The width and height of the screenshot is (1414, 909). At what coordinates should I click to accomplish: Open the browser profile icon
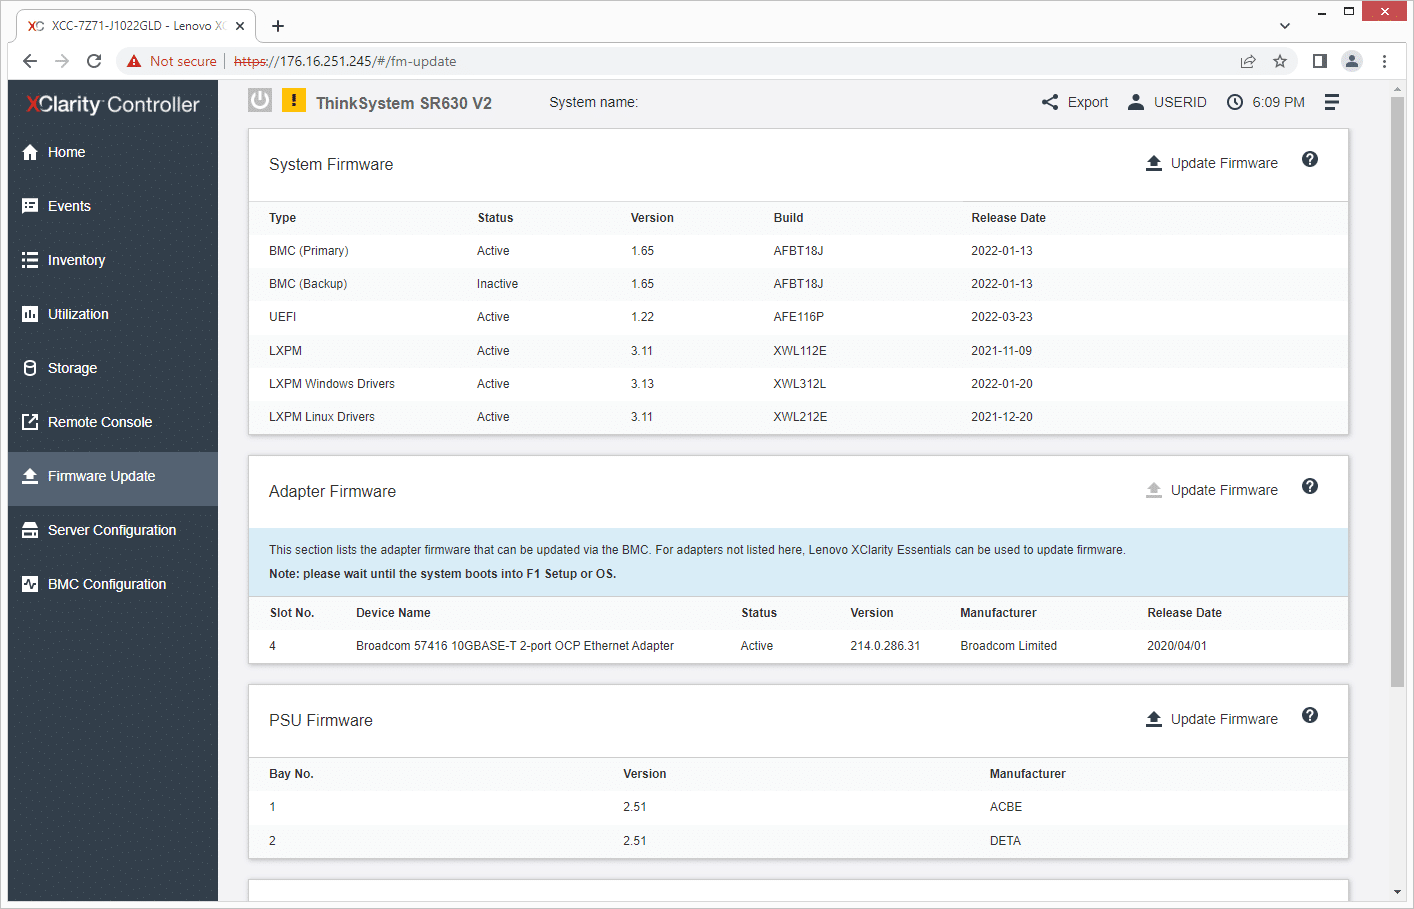pyautogui.click(x=1352, y=61)
